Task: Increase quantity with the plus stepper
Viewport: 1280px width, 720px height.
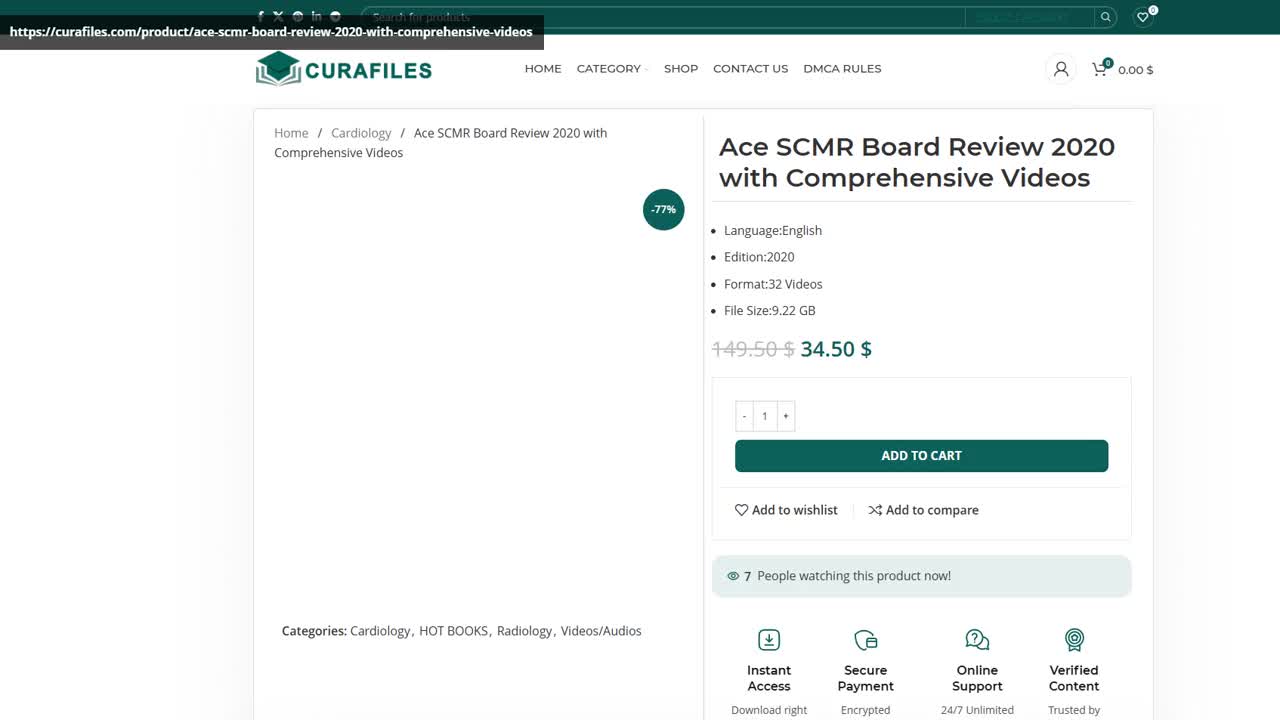Action: (786, 416)
